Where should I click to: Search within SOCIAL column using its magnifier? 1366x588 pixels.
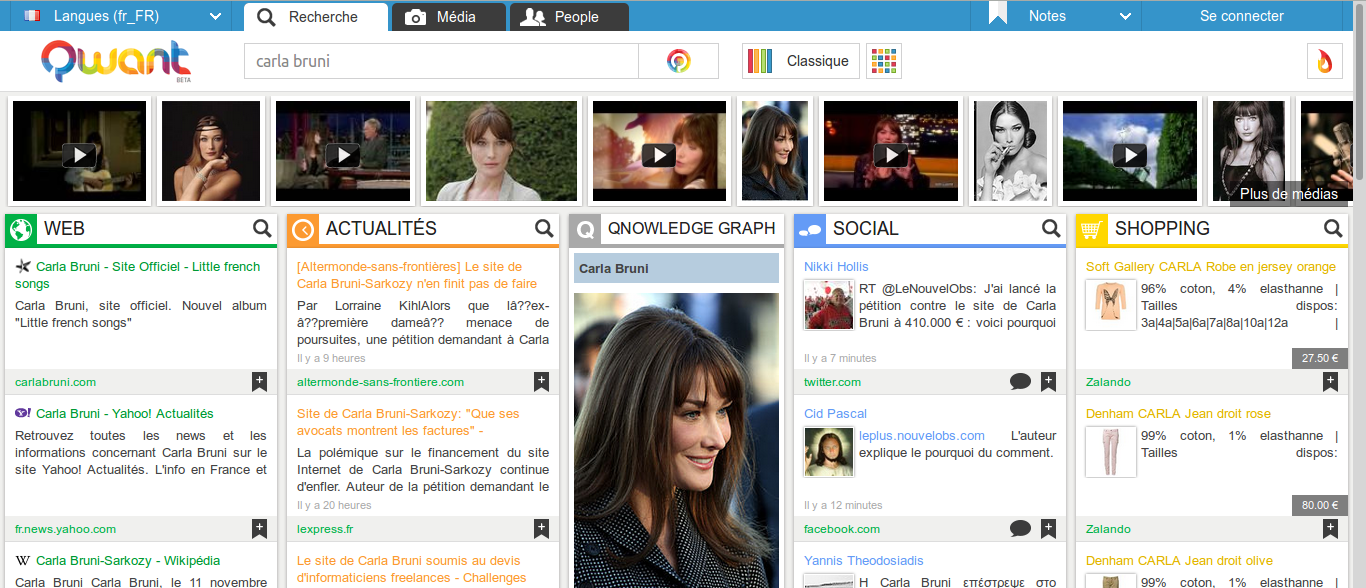coord(1051,228)
